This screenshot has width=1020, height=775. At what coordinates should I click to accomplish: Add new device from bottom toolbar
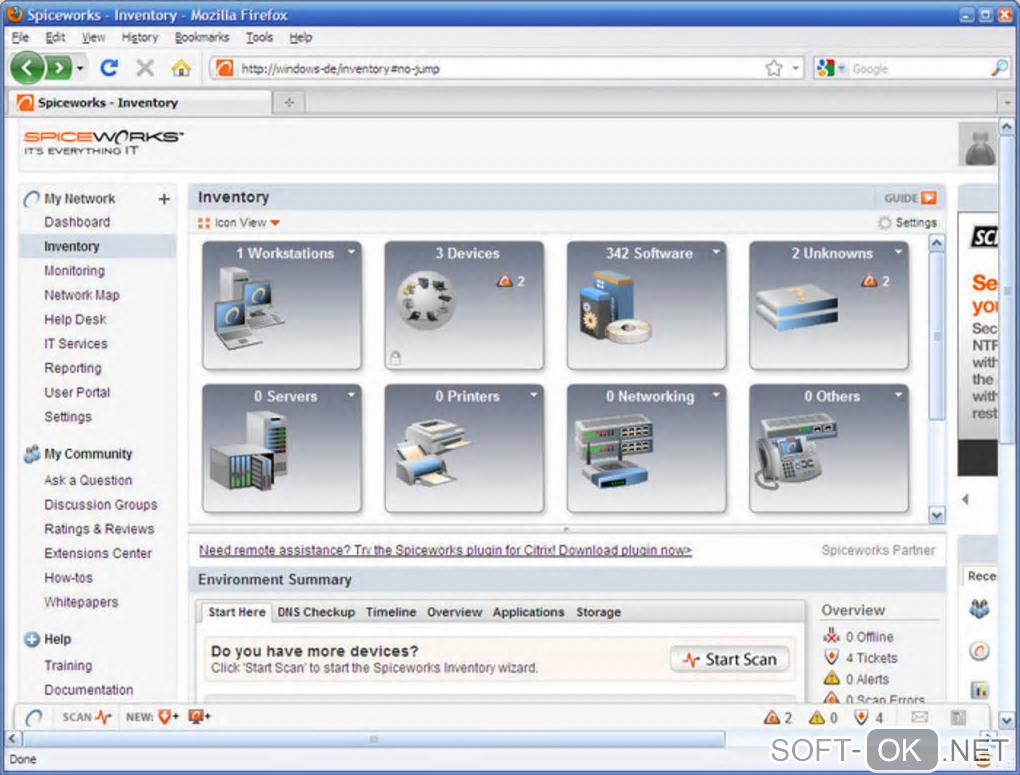199,716
